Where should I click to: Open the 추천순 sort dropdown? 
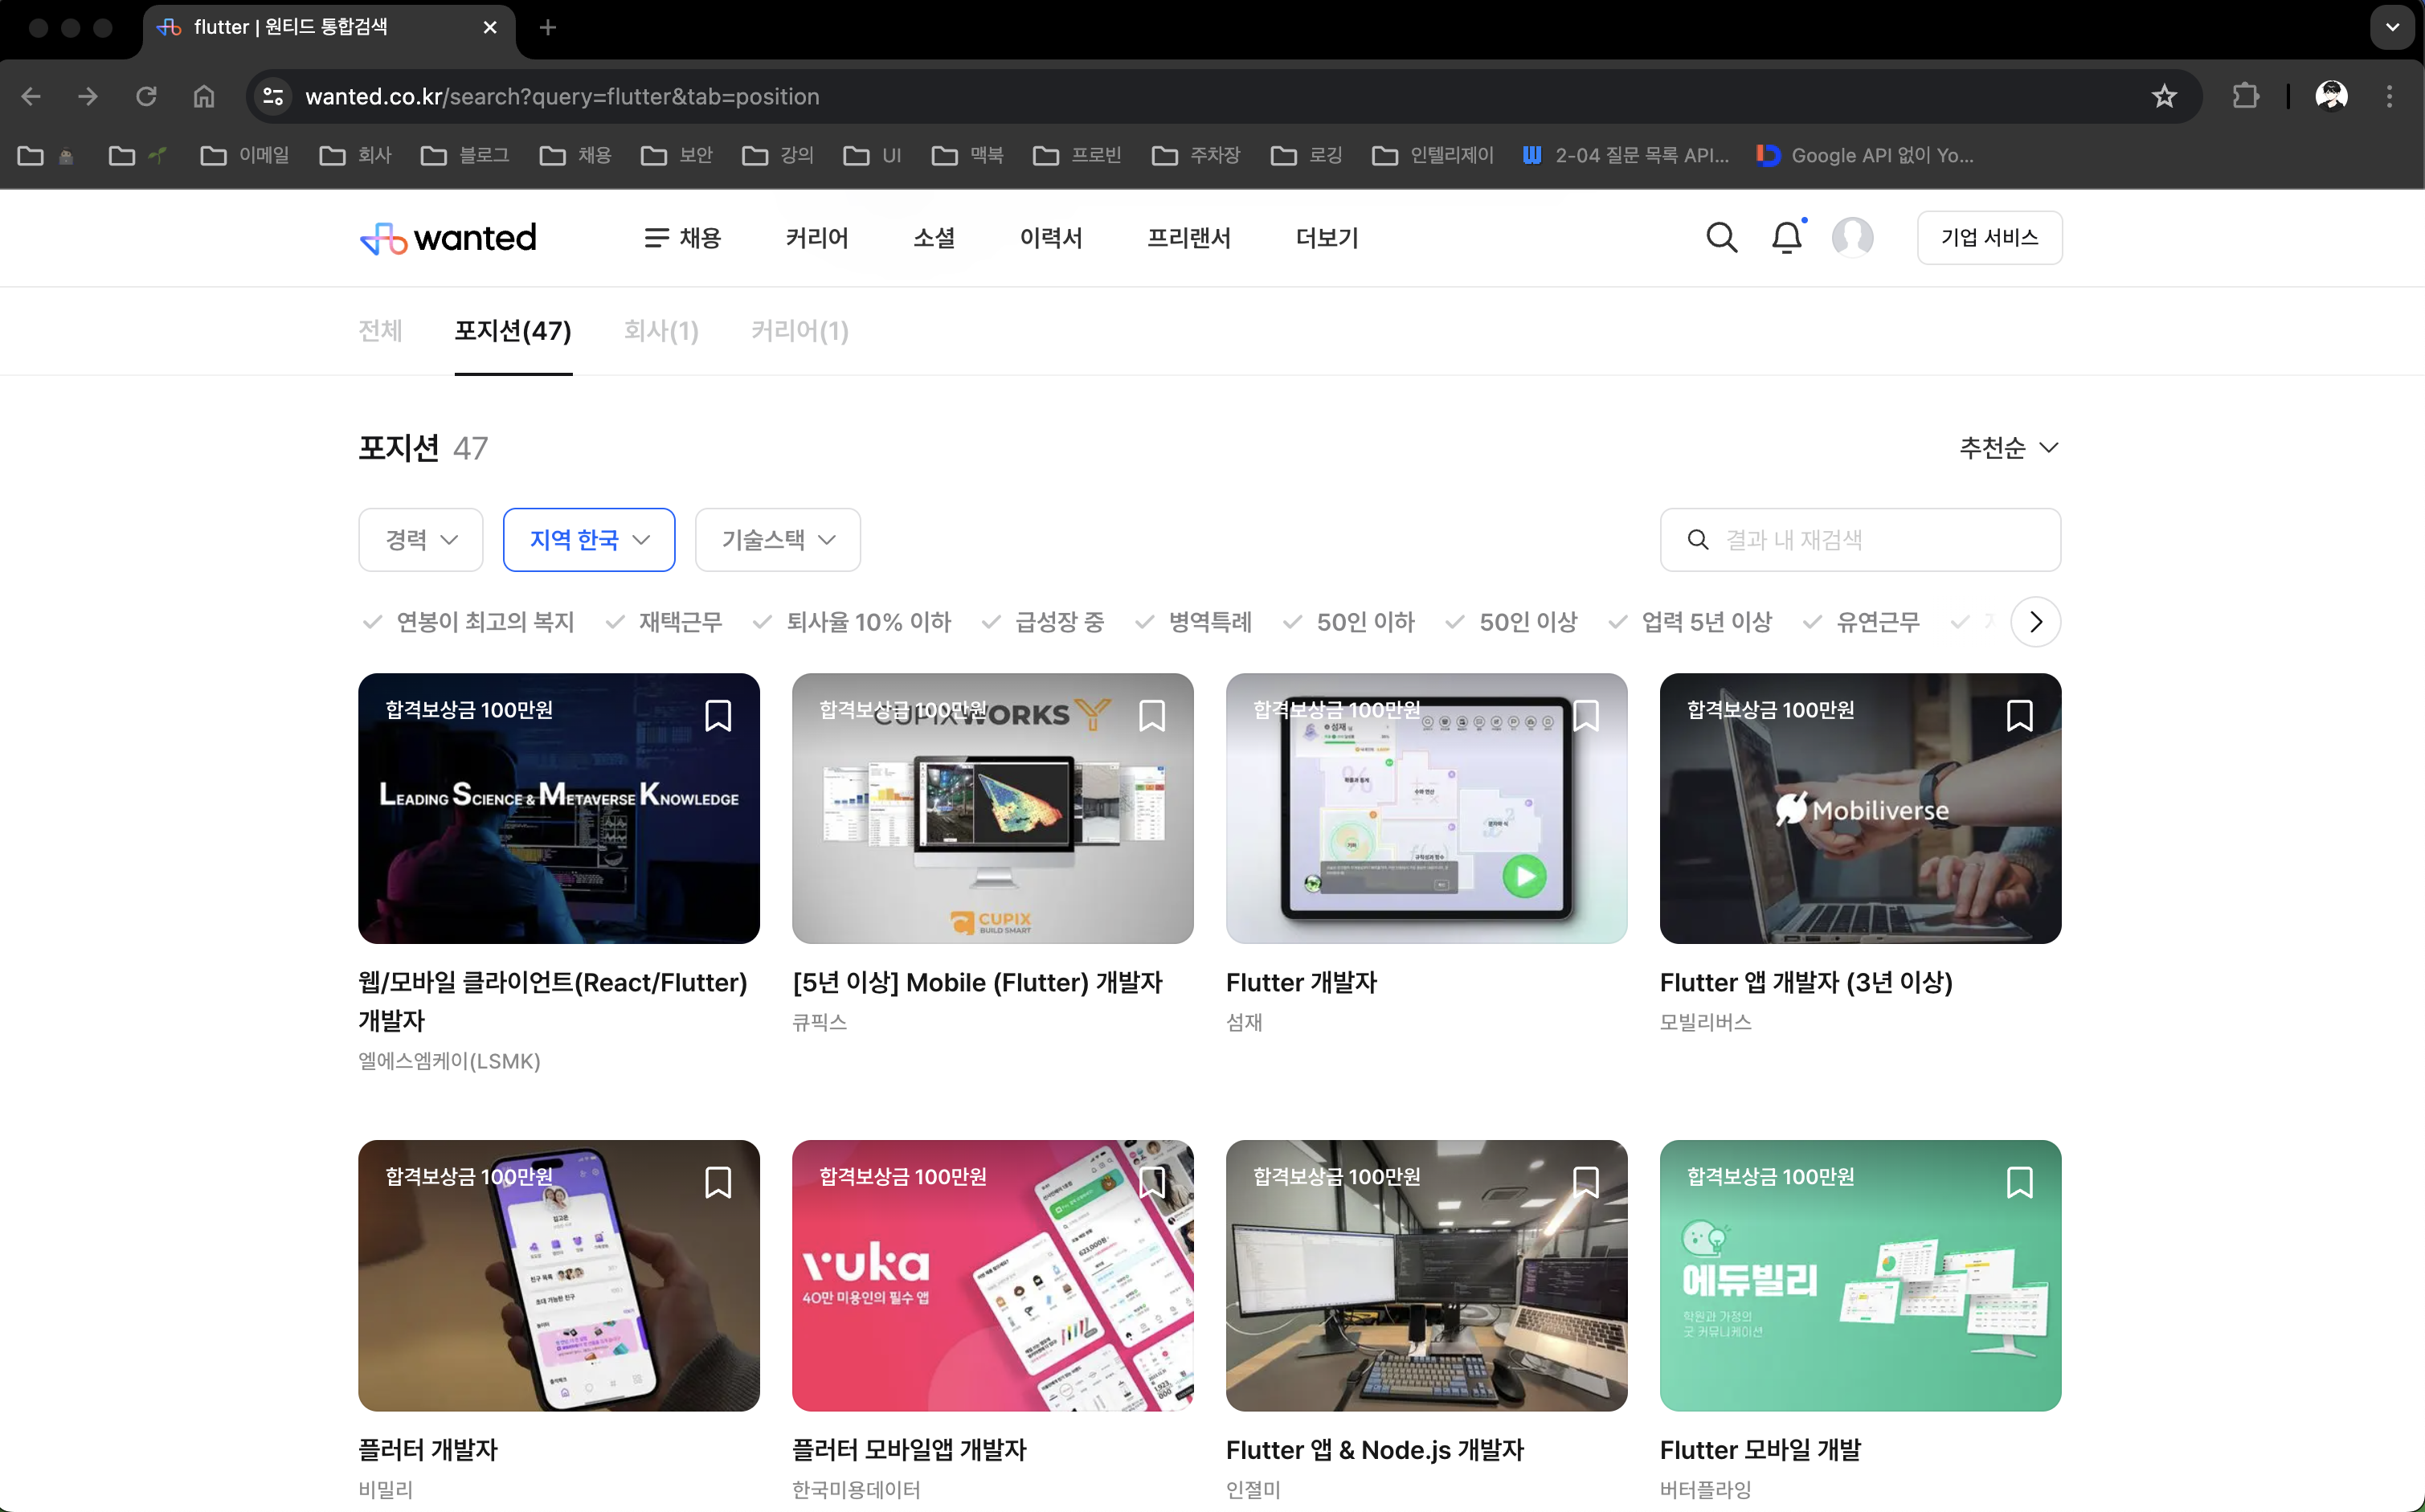pos(2009,447)
